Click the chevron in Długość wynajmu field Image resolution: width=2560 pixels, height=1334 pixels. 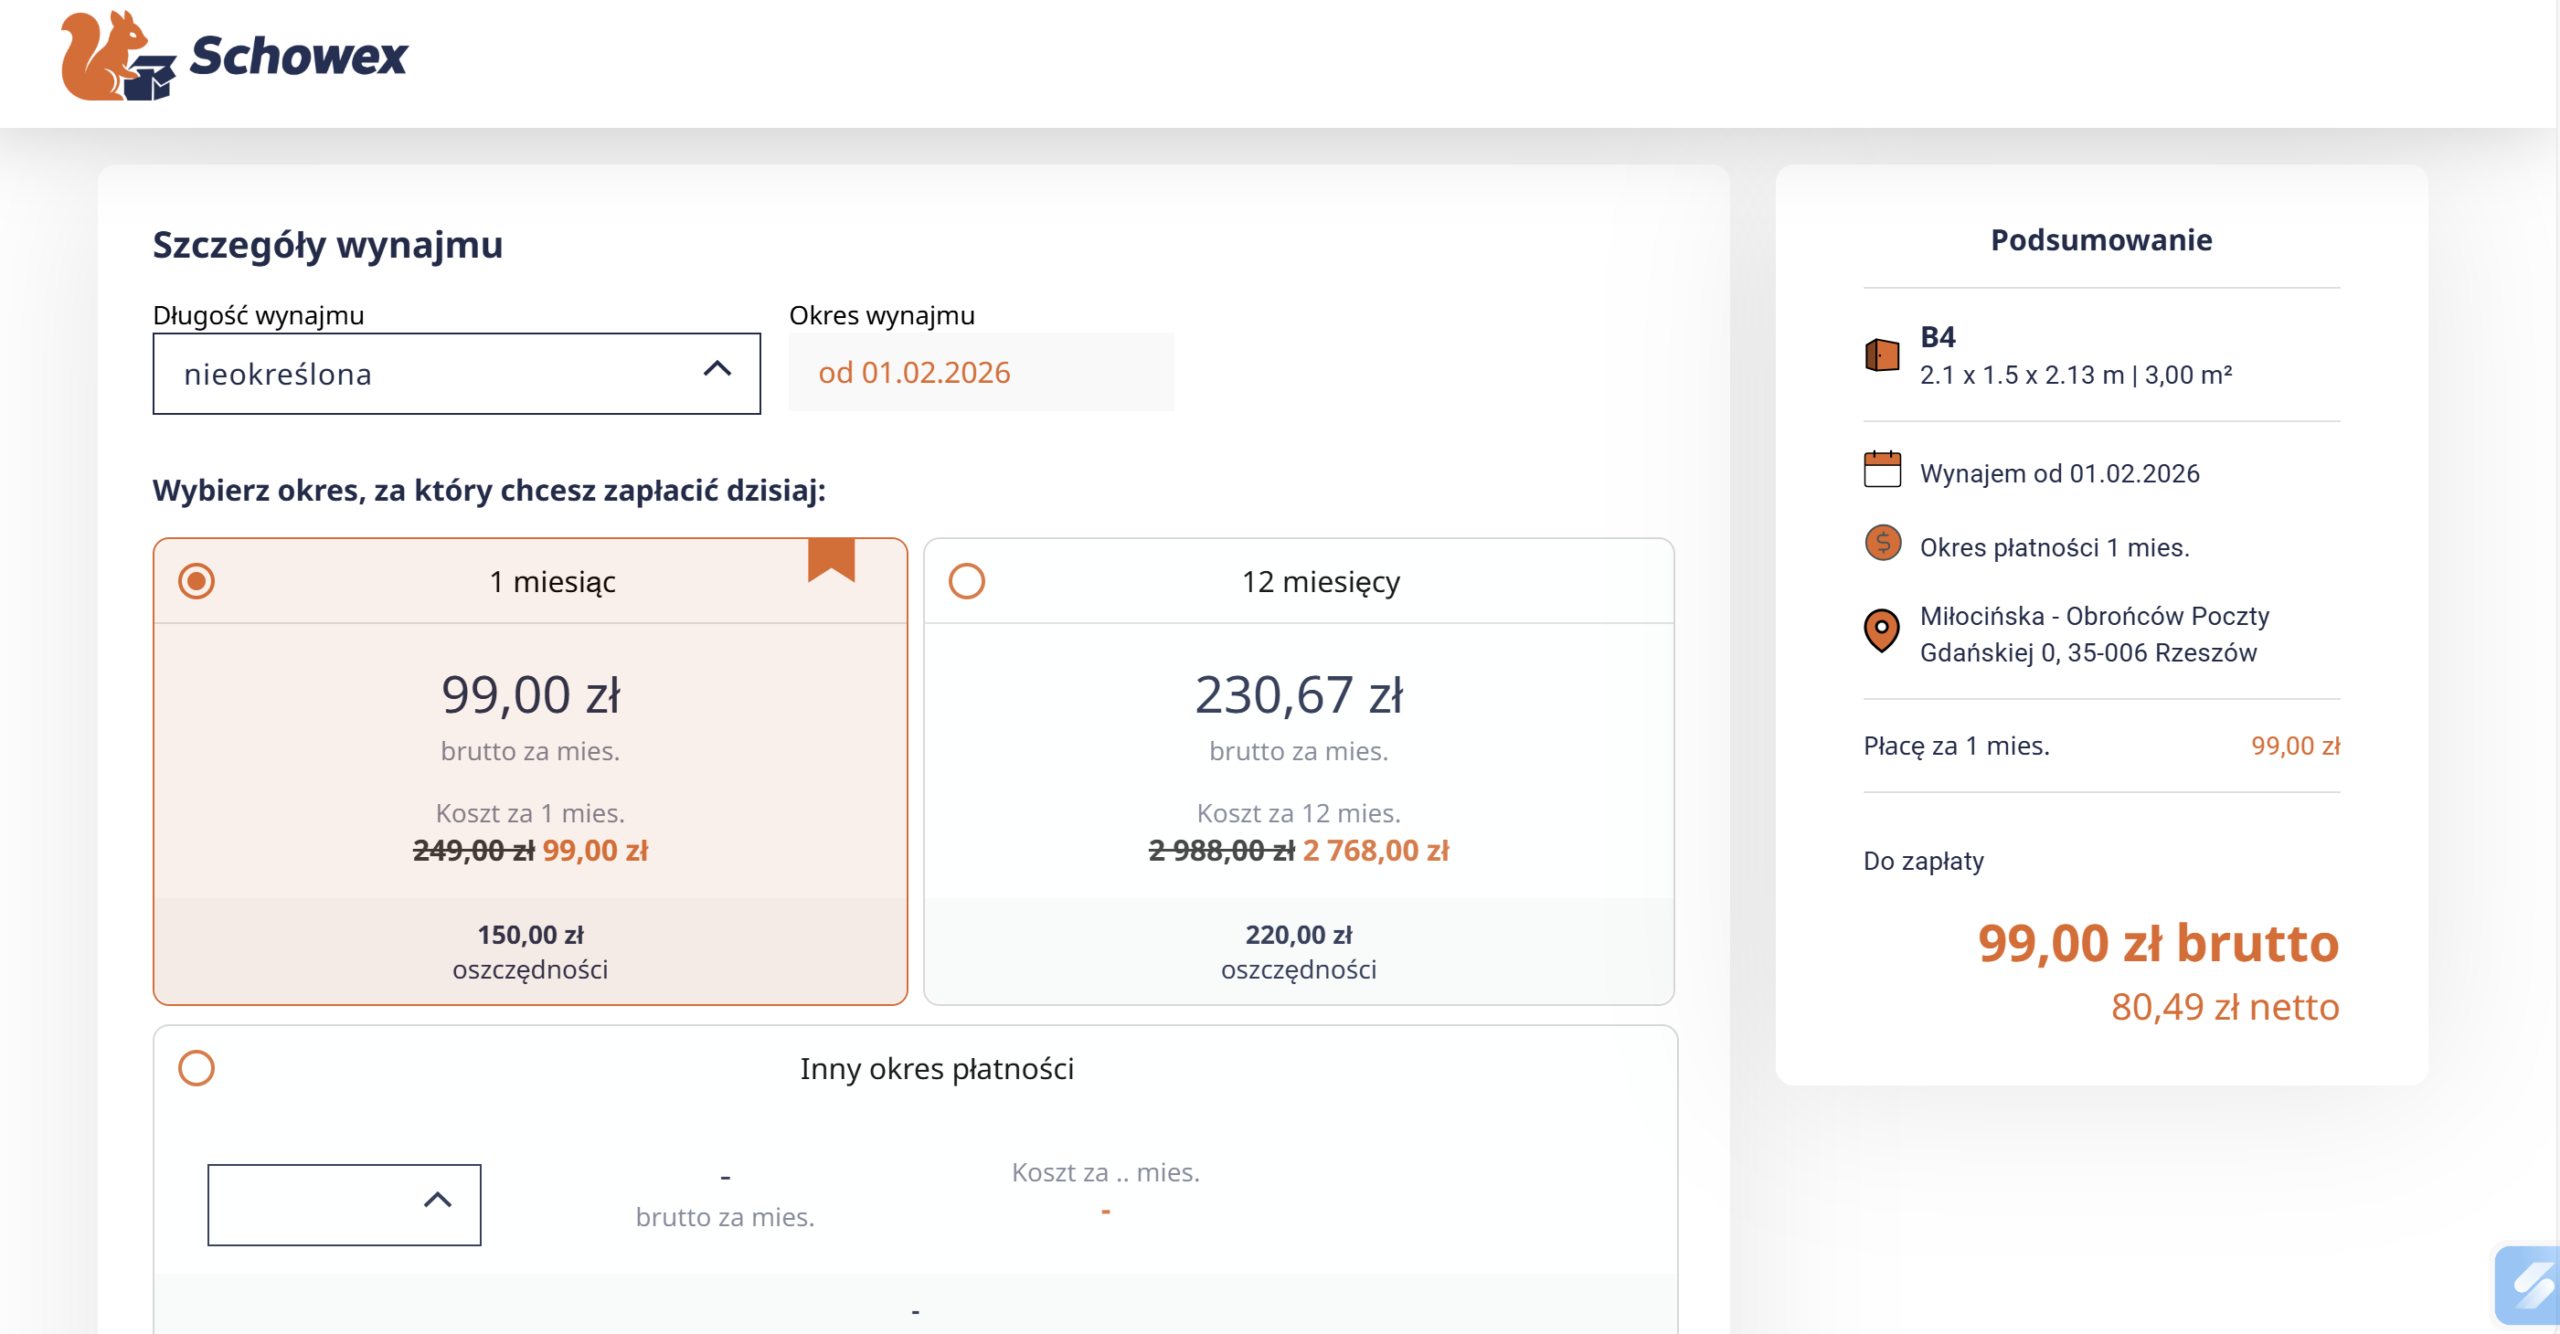click(x=717, y=370)
